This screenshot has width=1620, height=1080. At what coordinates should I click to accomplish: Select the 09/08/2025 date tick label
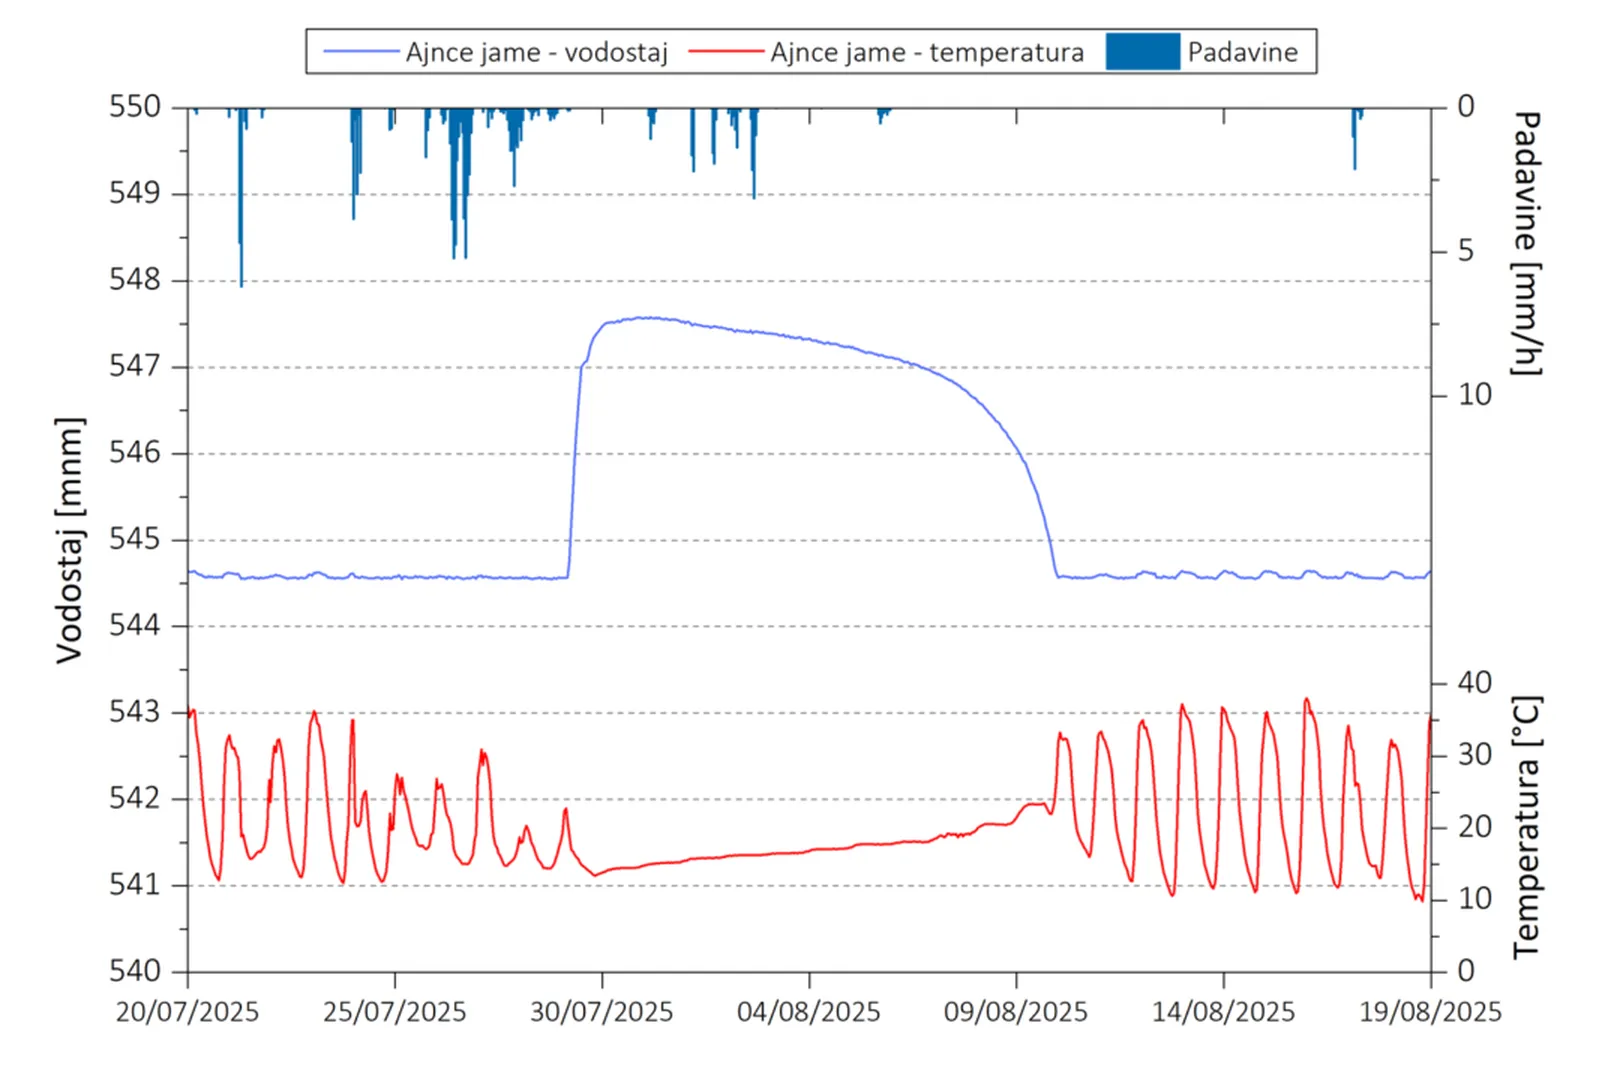click(1015, 1012)
